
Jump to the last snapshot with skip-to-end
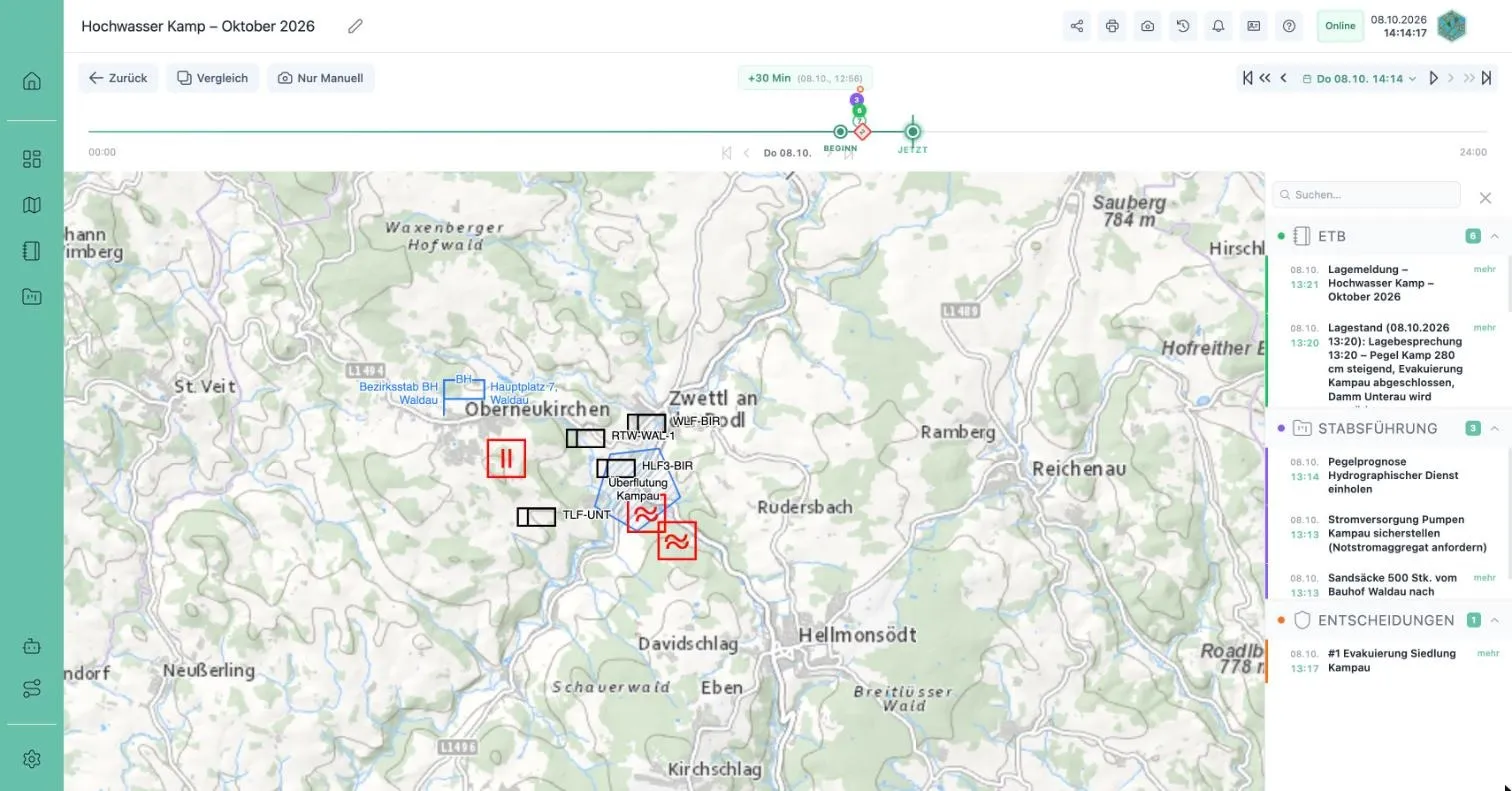[x=1487, y=78]
